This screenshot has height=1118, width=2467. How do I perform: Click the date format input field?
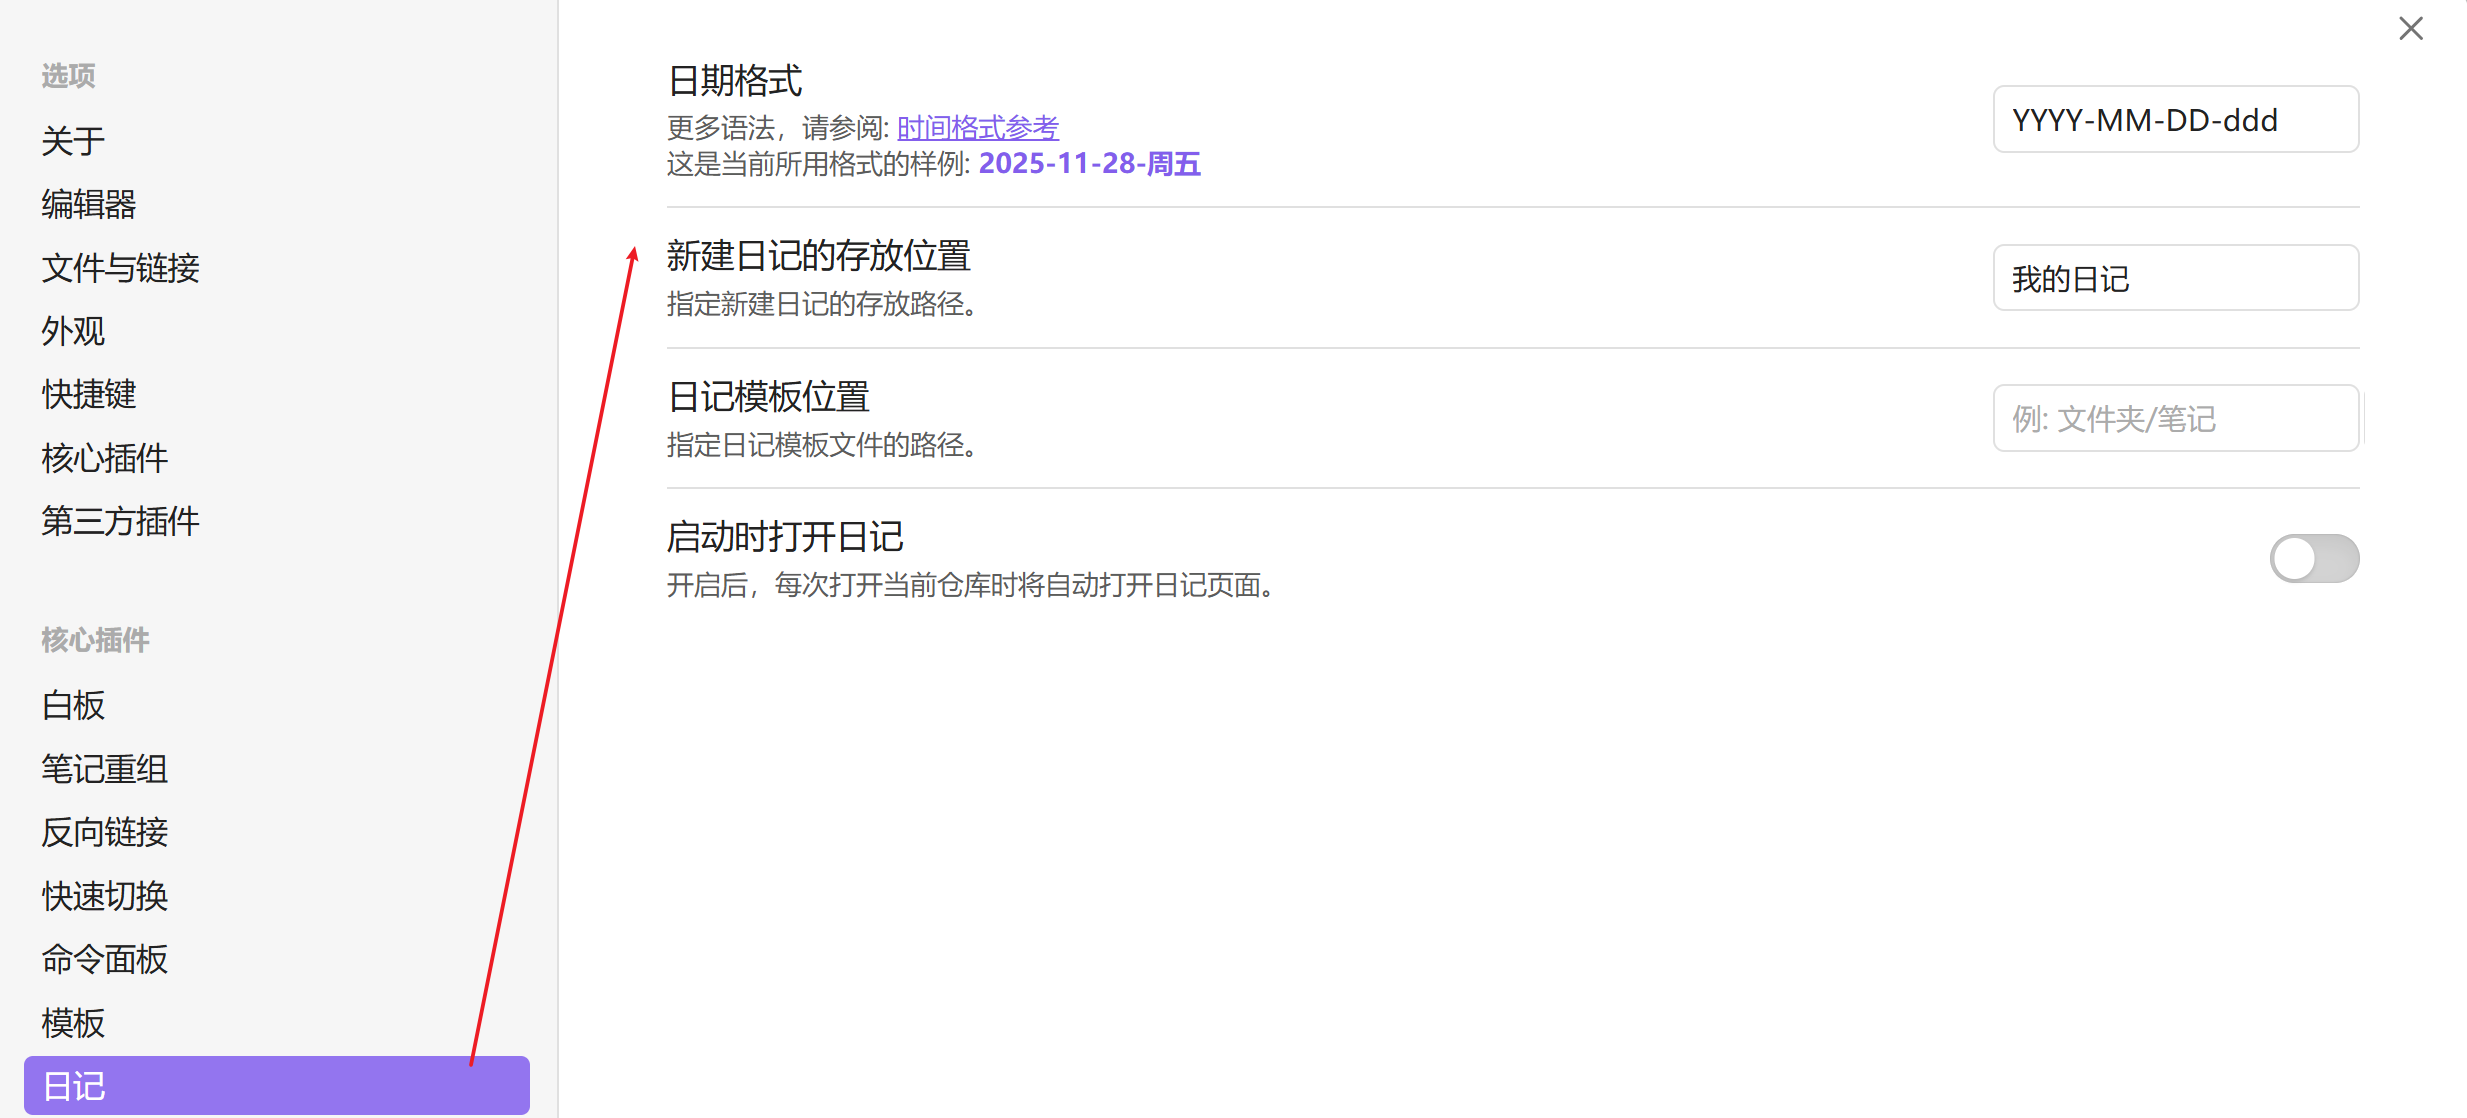click(2175, 120)
